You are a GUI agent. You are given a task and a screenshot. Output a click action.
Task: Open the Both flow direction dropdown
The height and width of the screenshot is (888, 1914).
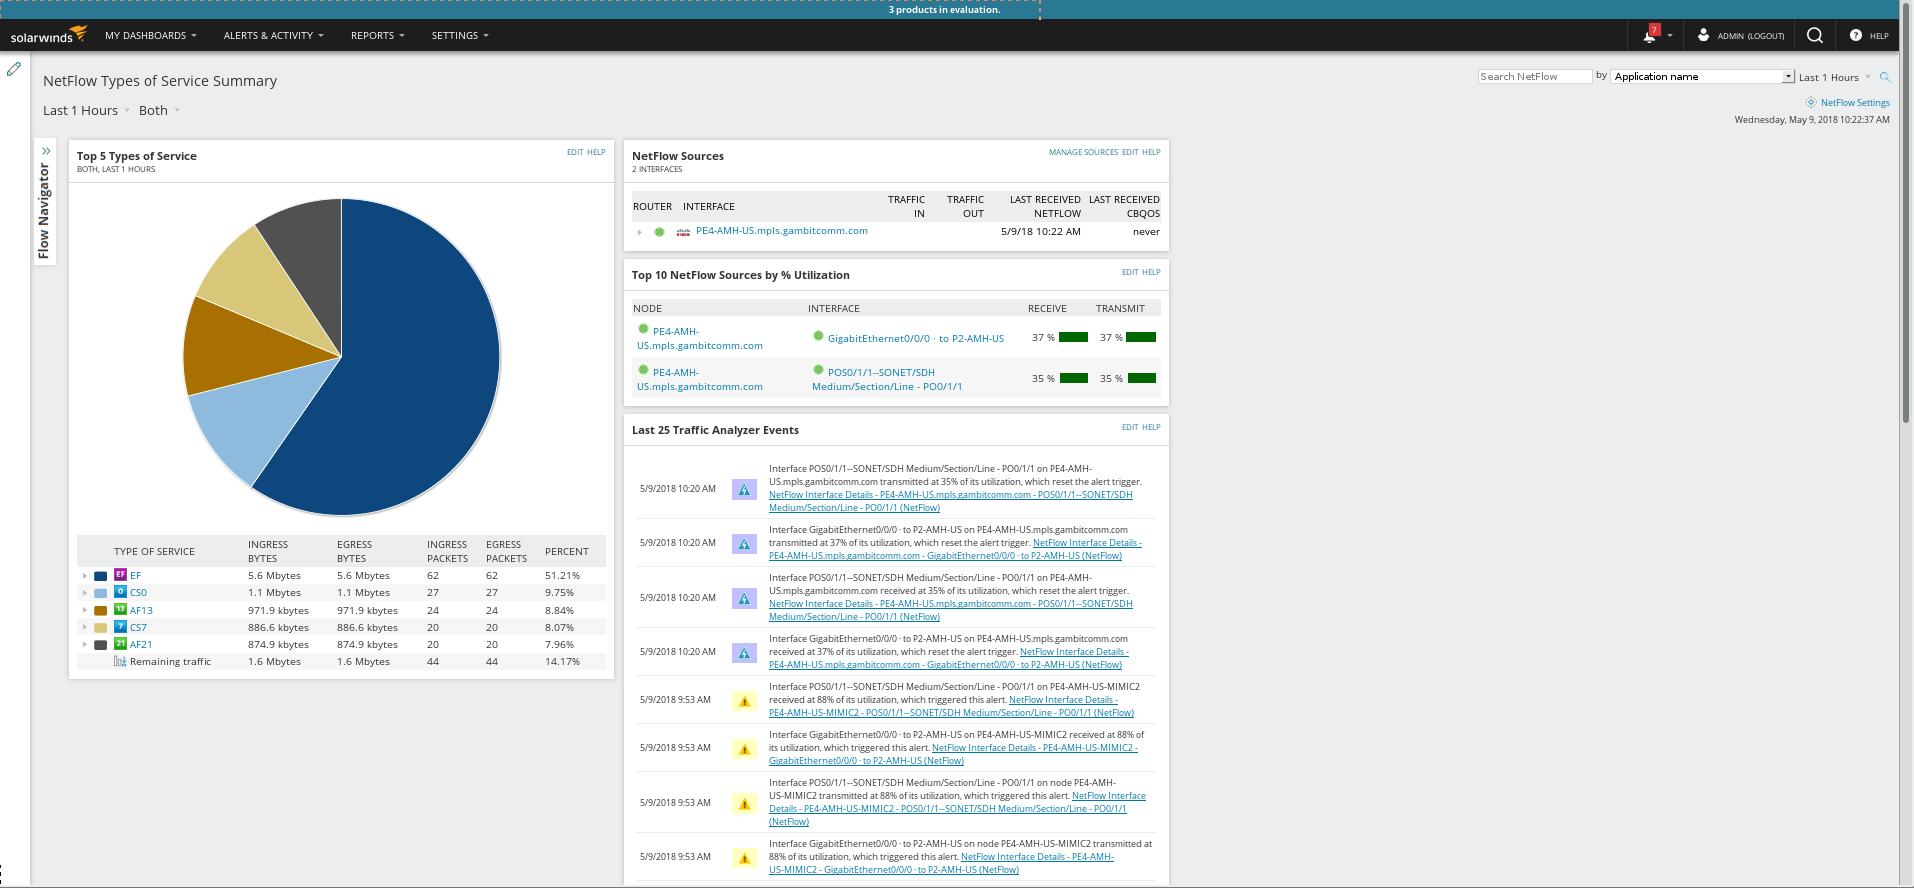point(159,111)
